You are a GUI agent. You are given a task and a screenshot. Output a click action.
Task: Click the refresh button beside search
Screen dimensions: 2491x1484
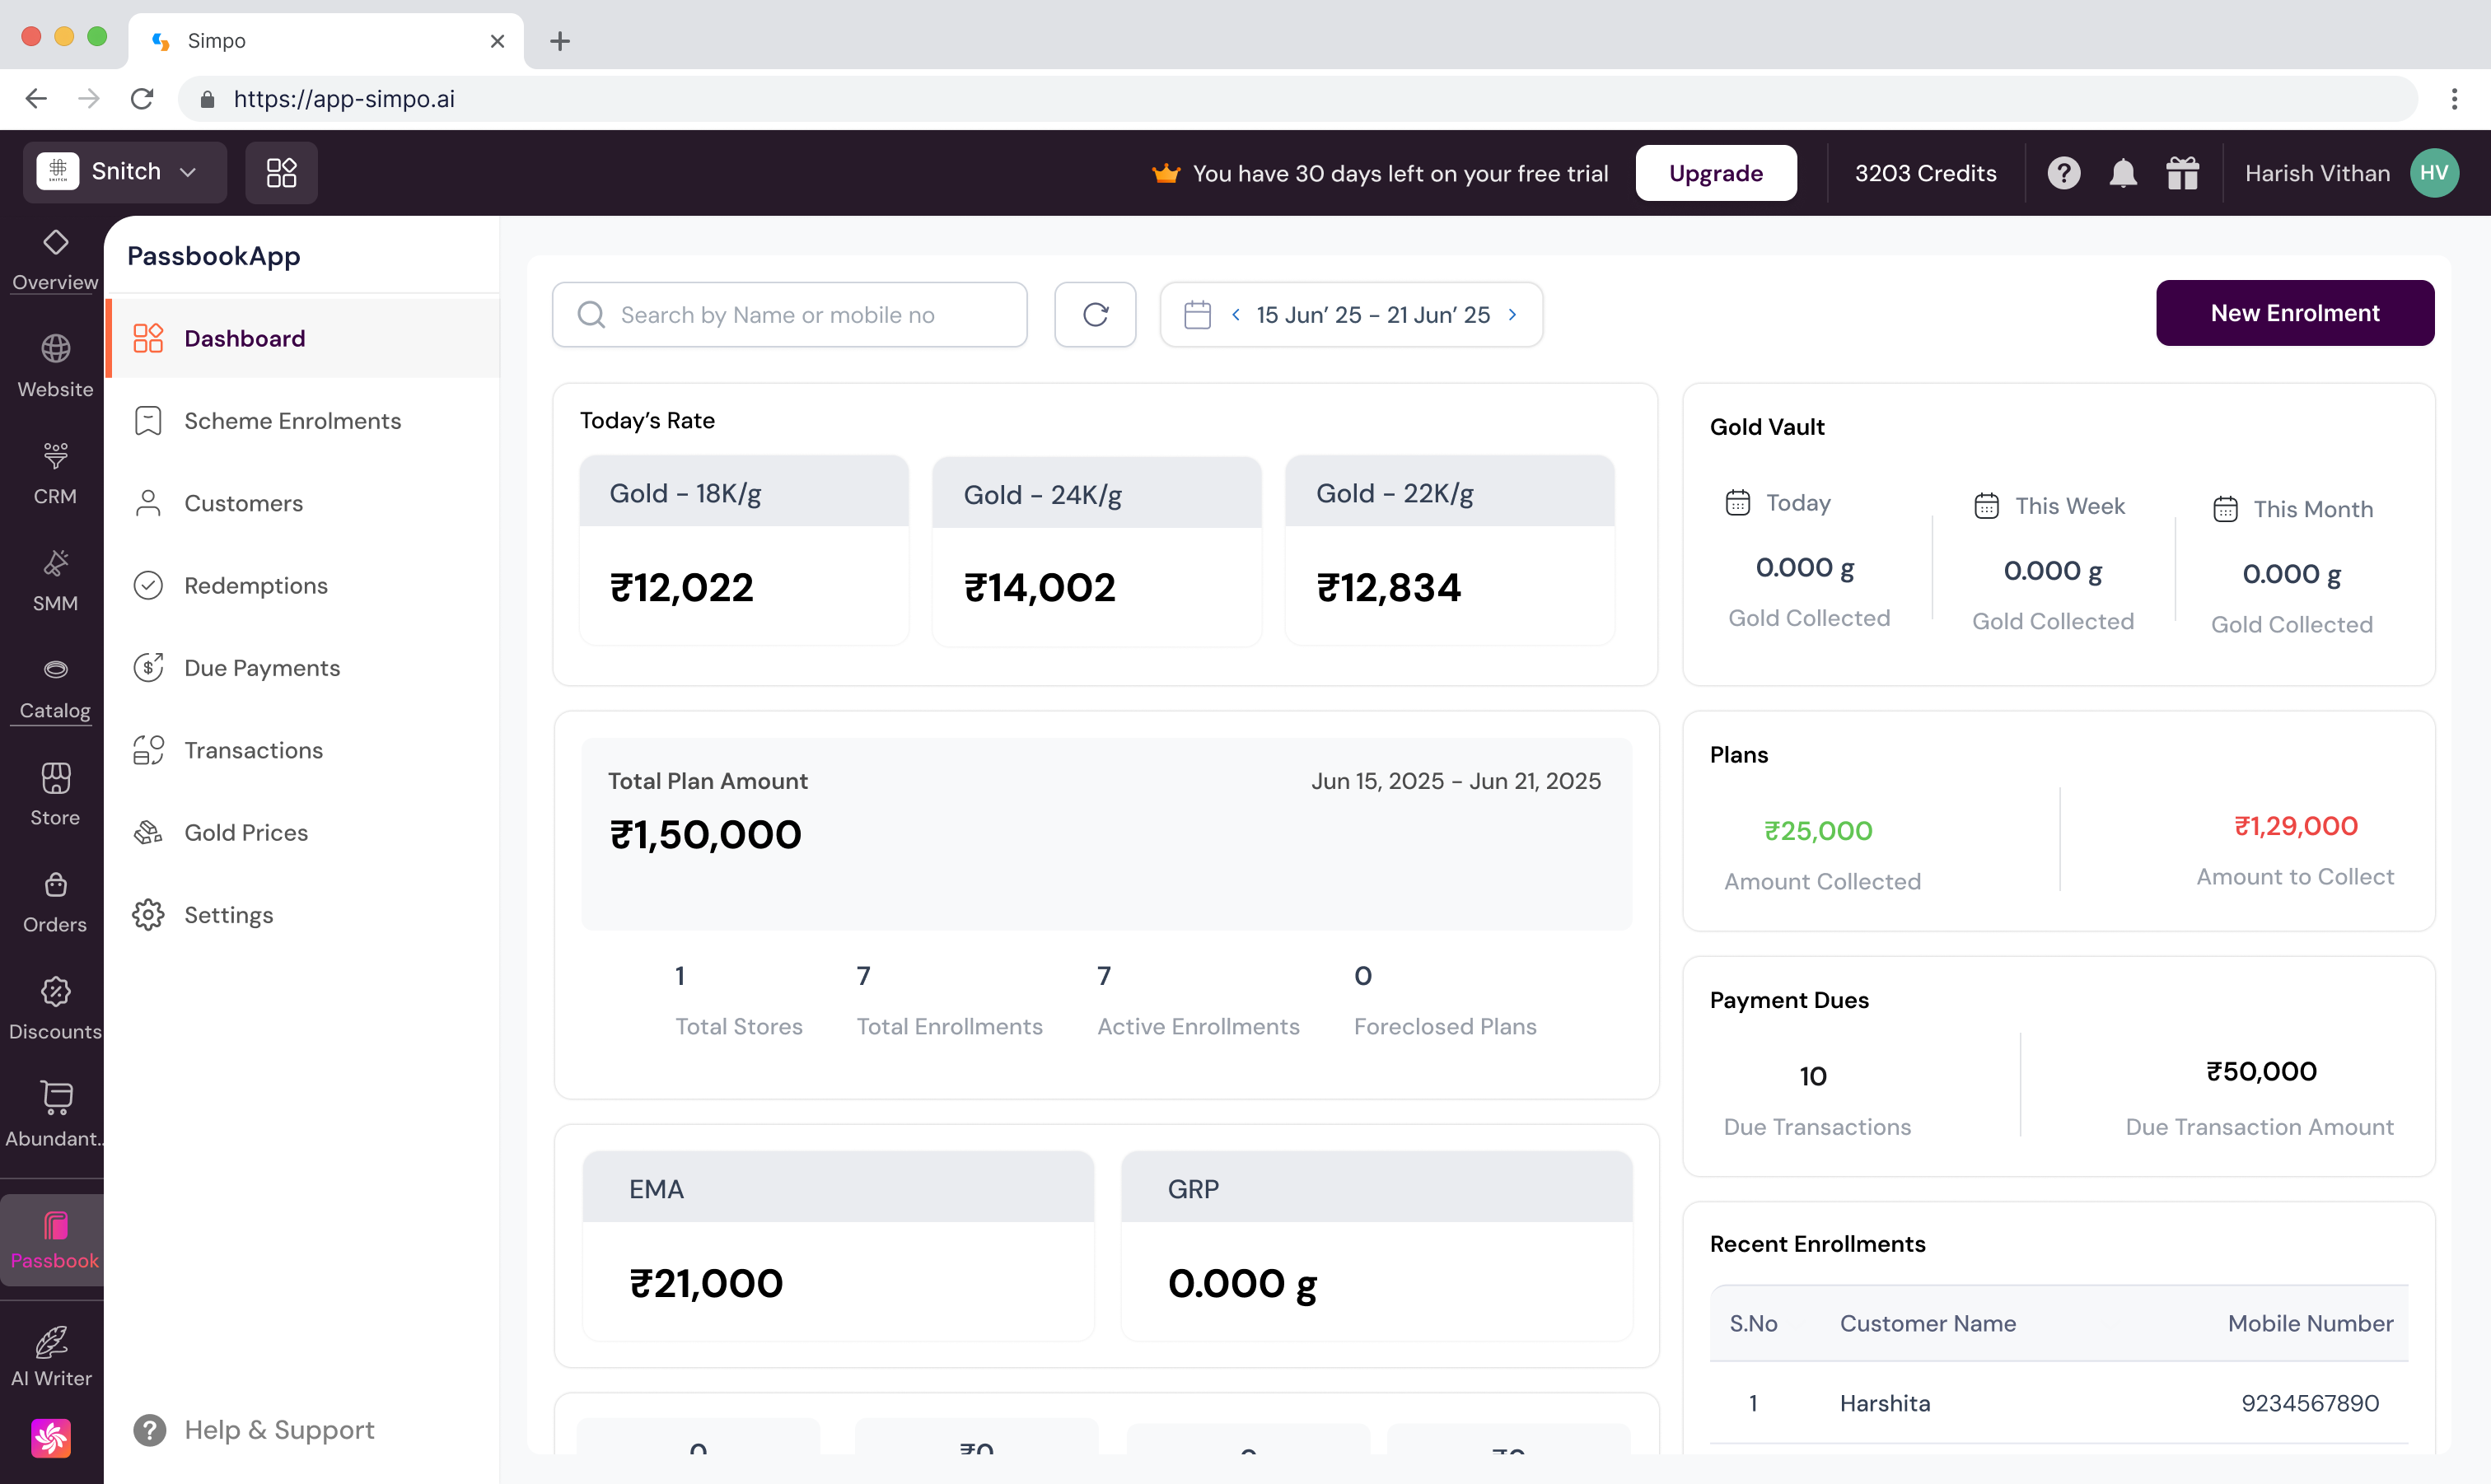click(1095, 315)
